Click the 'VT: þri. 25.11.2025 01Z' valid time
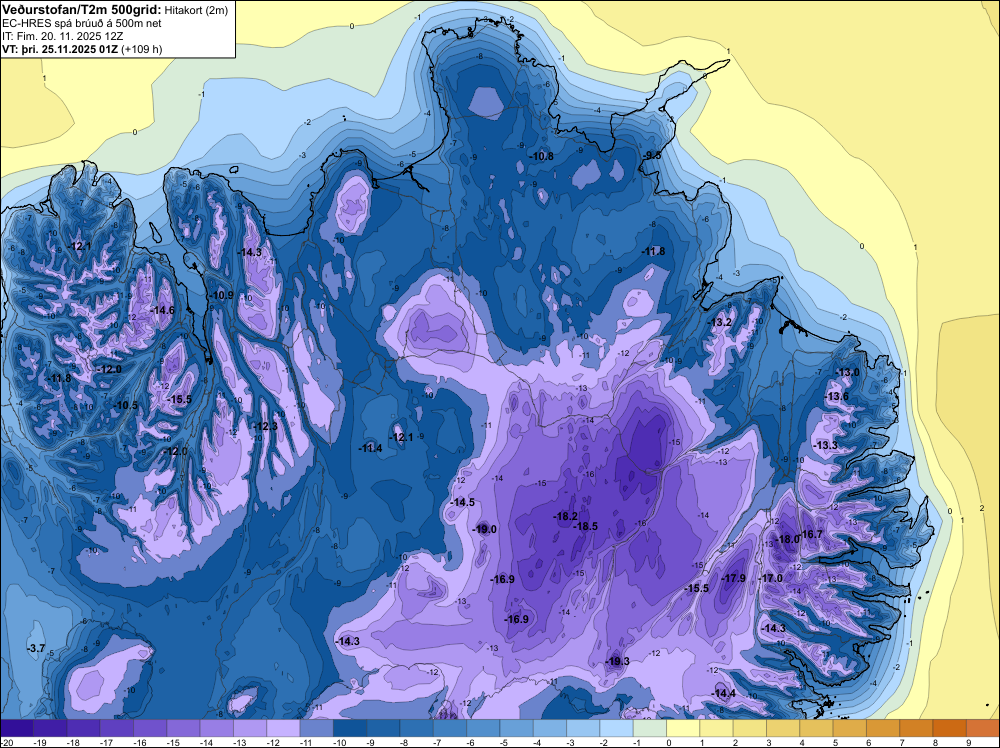This screenshot has width=1000, height=748. (x=60, y=49)
